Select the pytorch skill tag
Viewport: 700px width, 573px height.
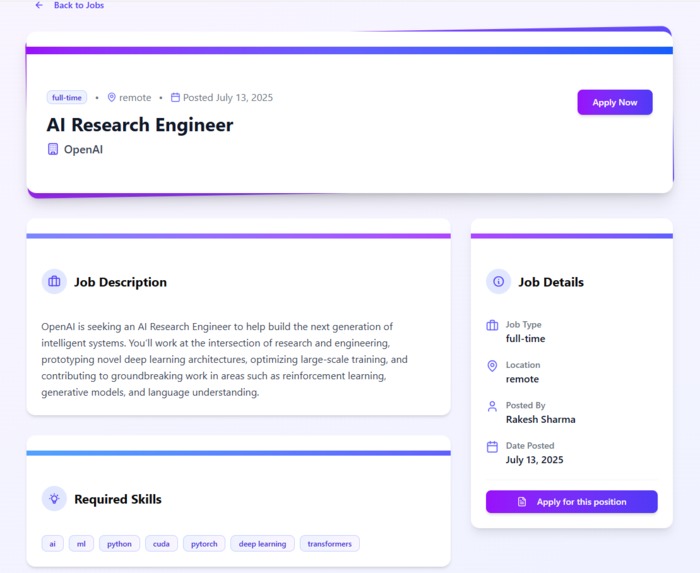(204, 544)
